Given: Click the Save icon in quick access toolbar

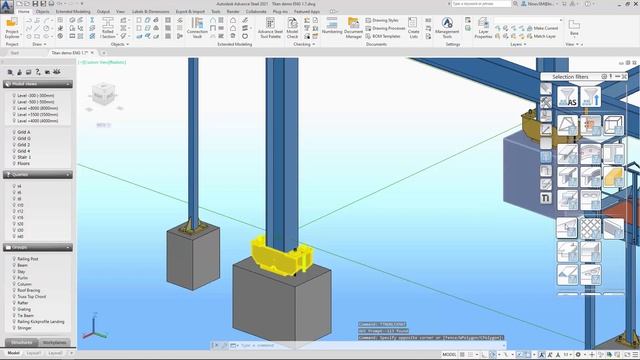Looking at the screenshot, I should click(36, 4).
